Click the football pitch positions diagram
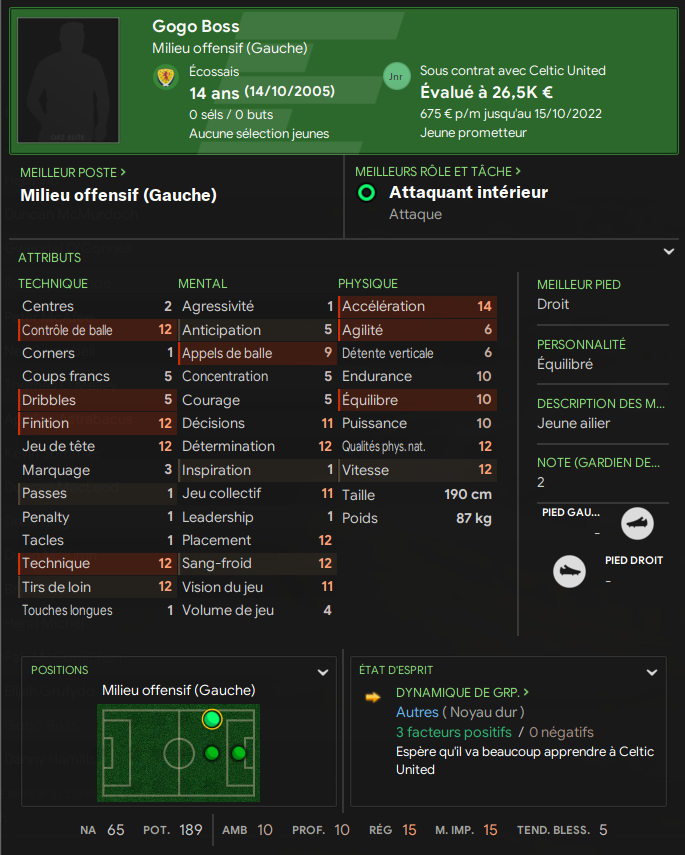Image resolution: width=685 pixels, height=855 pixels. coord(177,752)
